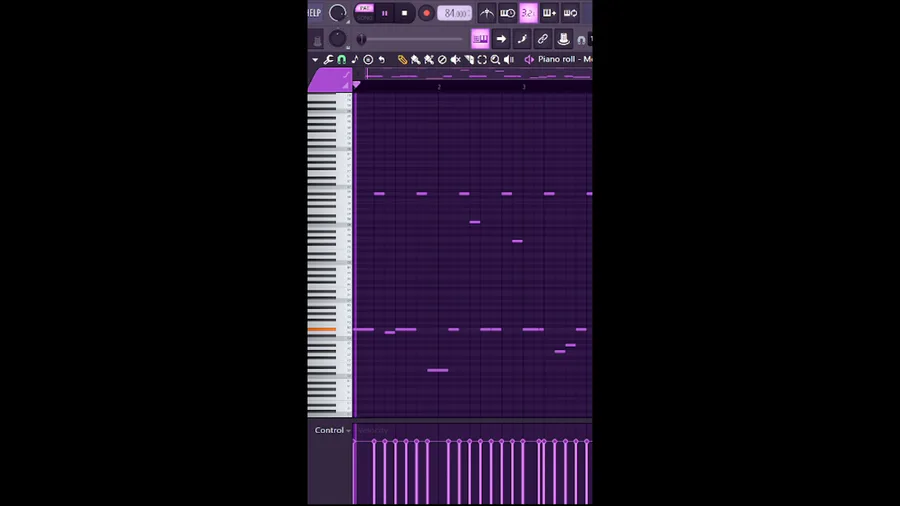The height and width of the screenshot is (506, 900).
Task: Pause playback with the pause button
Action: point(385,13)
